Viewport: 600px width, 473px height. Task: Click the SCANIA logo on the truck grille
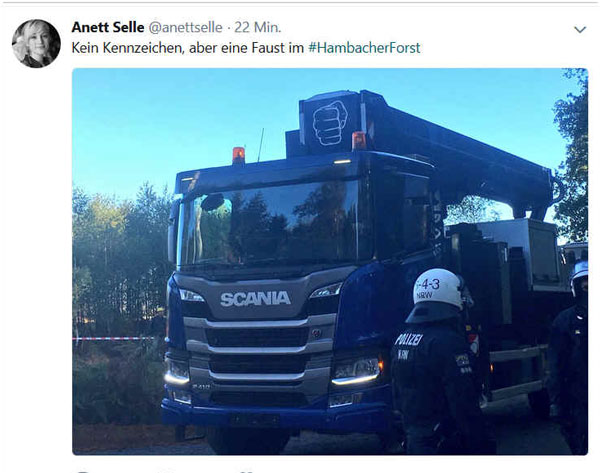255,299
